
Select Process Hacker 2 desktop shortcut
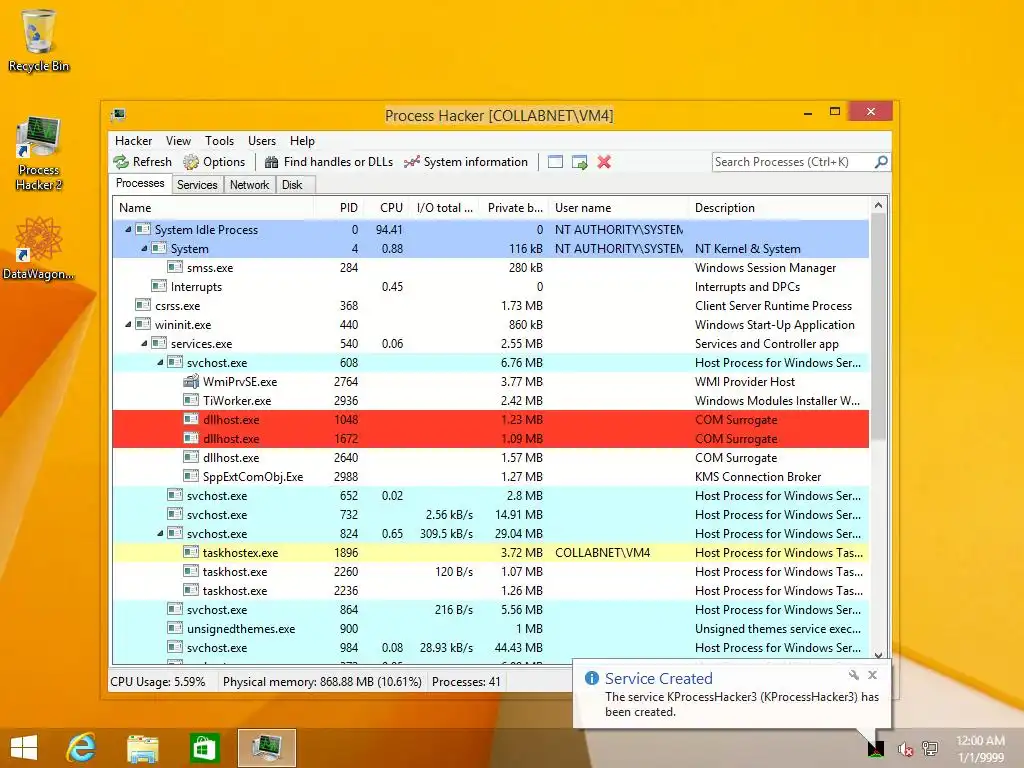pyautogui.click(x=39, y=154)
